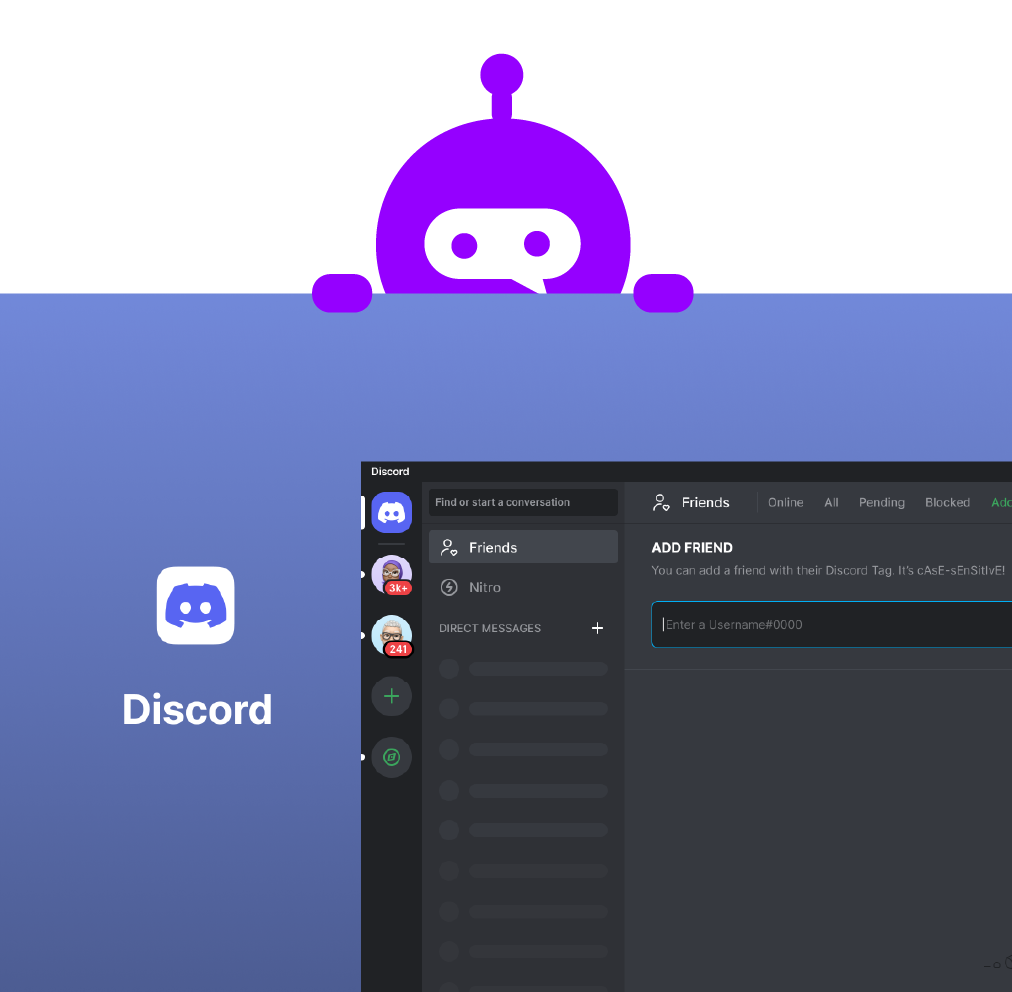Click the green Add Friend tab button
The height and width of the screenshot is (992, 1012).
[1000, 503]
